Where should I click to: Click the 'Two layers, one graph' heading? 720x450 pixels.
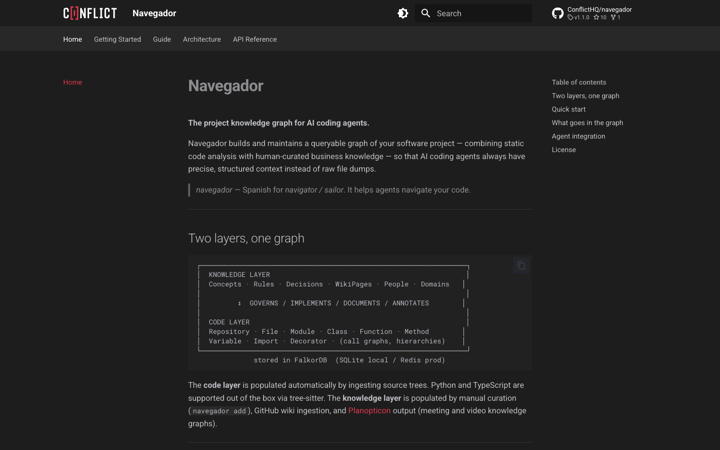coord(246,238)
